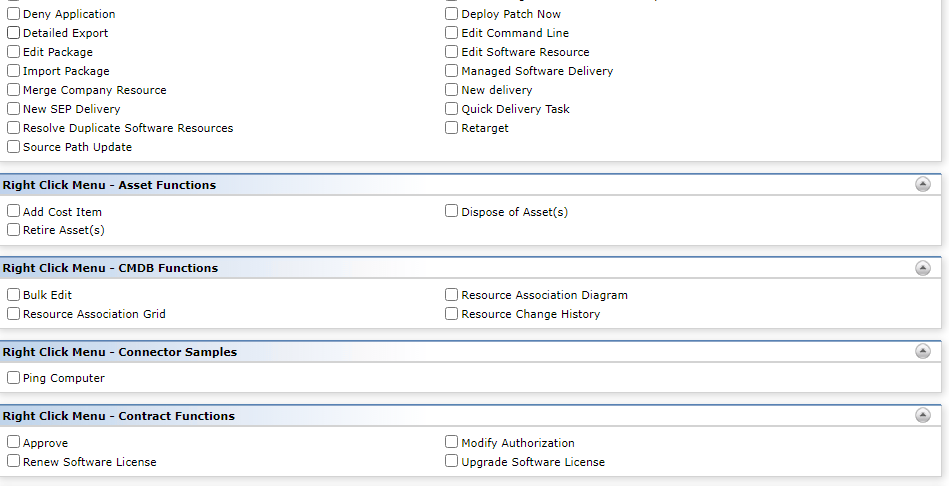Collapse the Connector Samples section

(922, 351)
